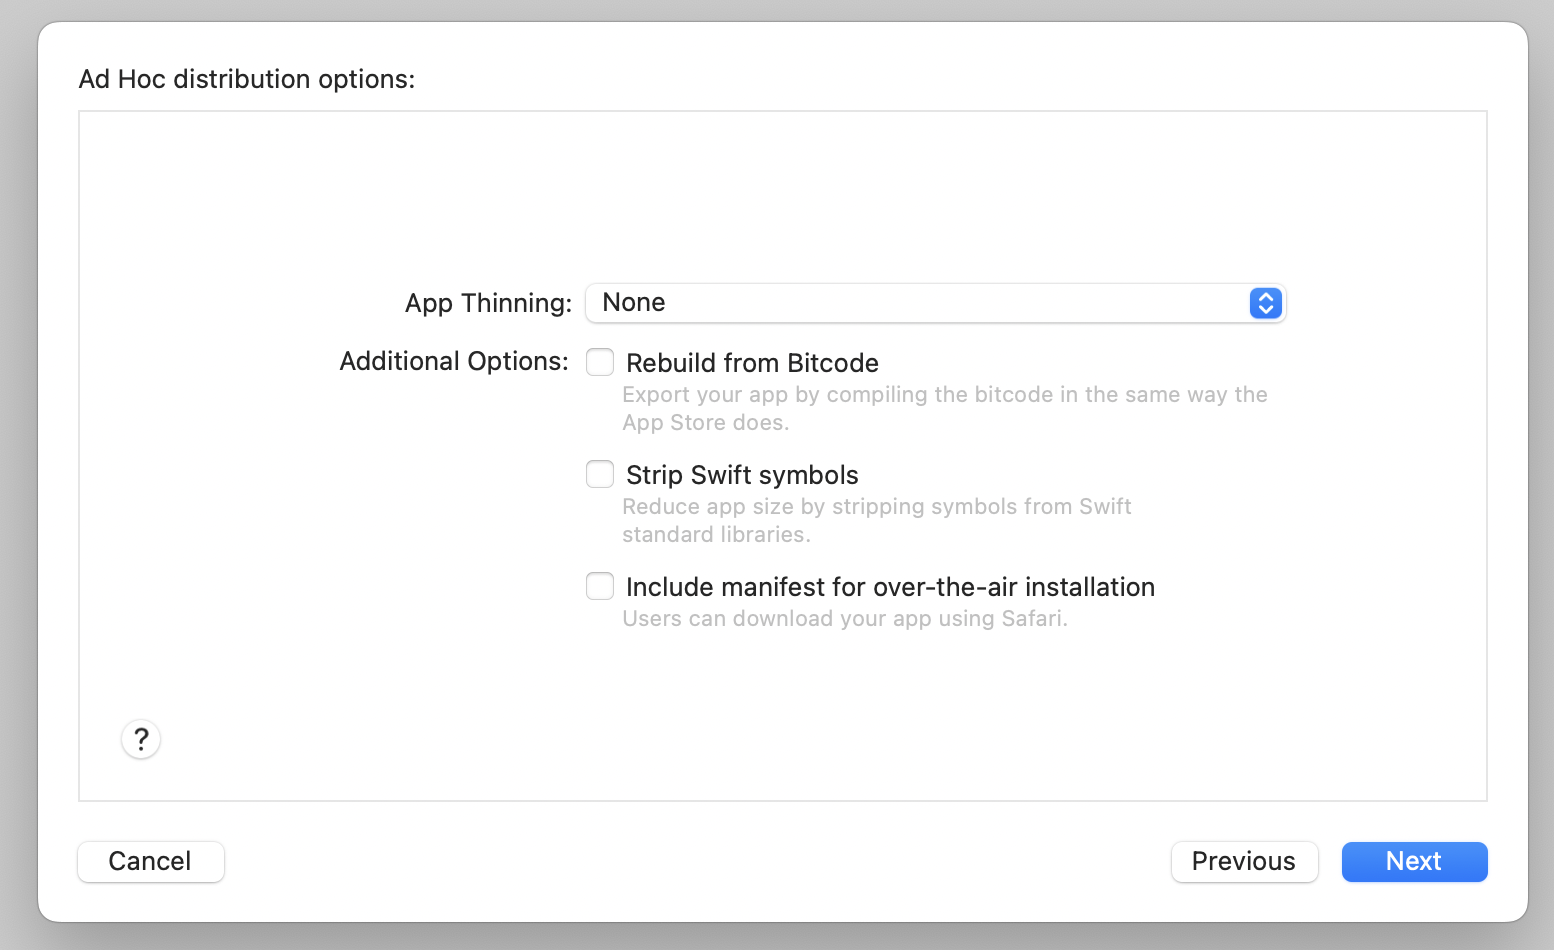This screenshot has height=950, width=1554.
Task: Enable the Rebuild from Bitcode checkbox
Action: tap(600, 362)
